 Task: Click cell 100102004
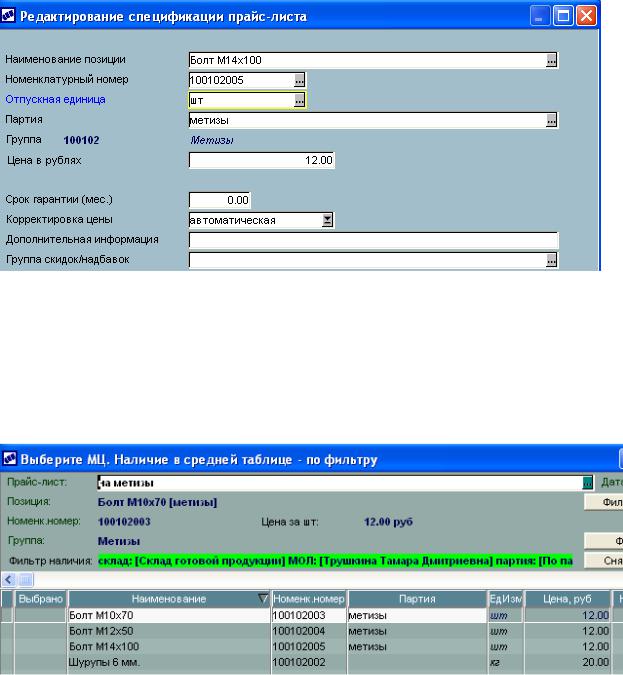point(309,631)
